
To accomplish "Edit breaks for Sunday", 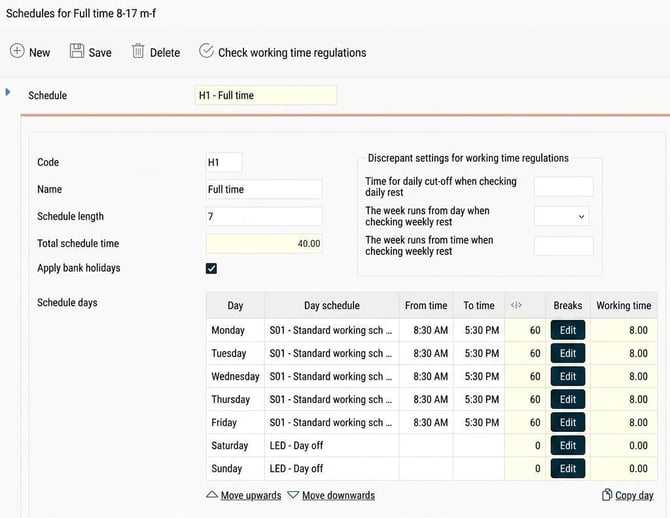I will coord(568,468).
